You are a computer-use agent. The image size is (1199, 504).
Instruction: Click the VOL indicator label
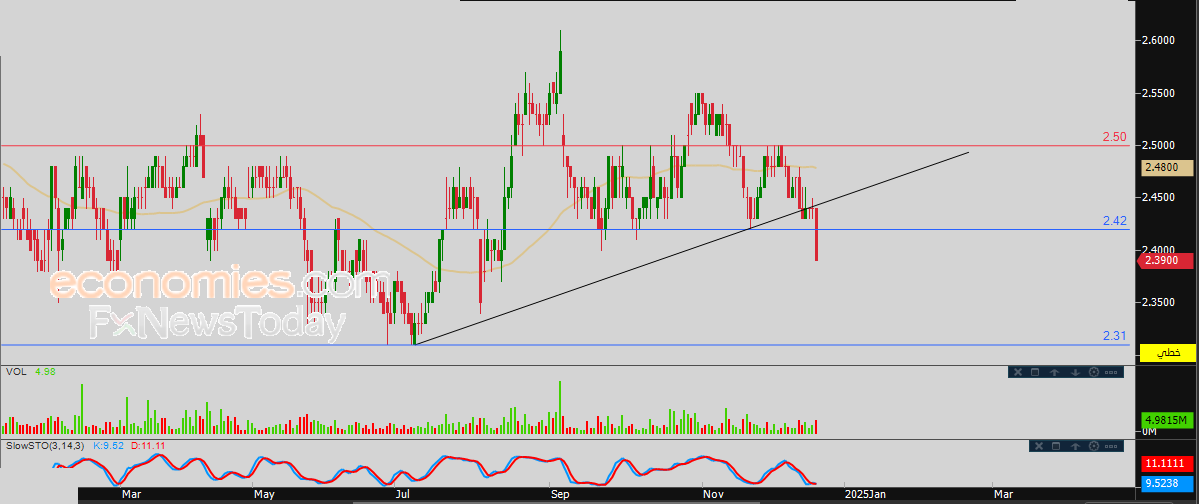(x=15, y=371)
